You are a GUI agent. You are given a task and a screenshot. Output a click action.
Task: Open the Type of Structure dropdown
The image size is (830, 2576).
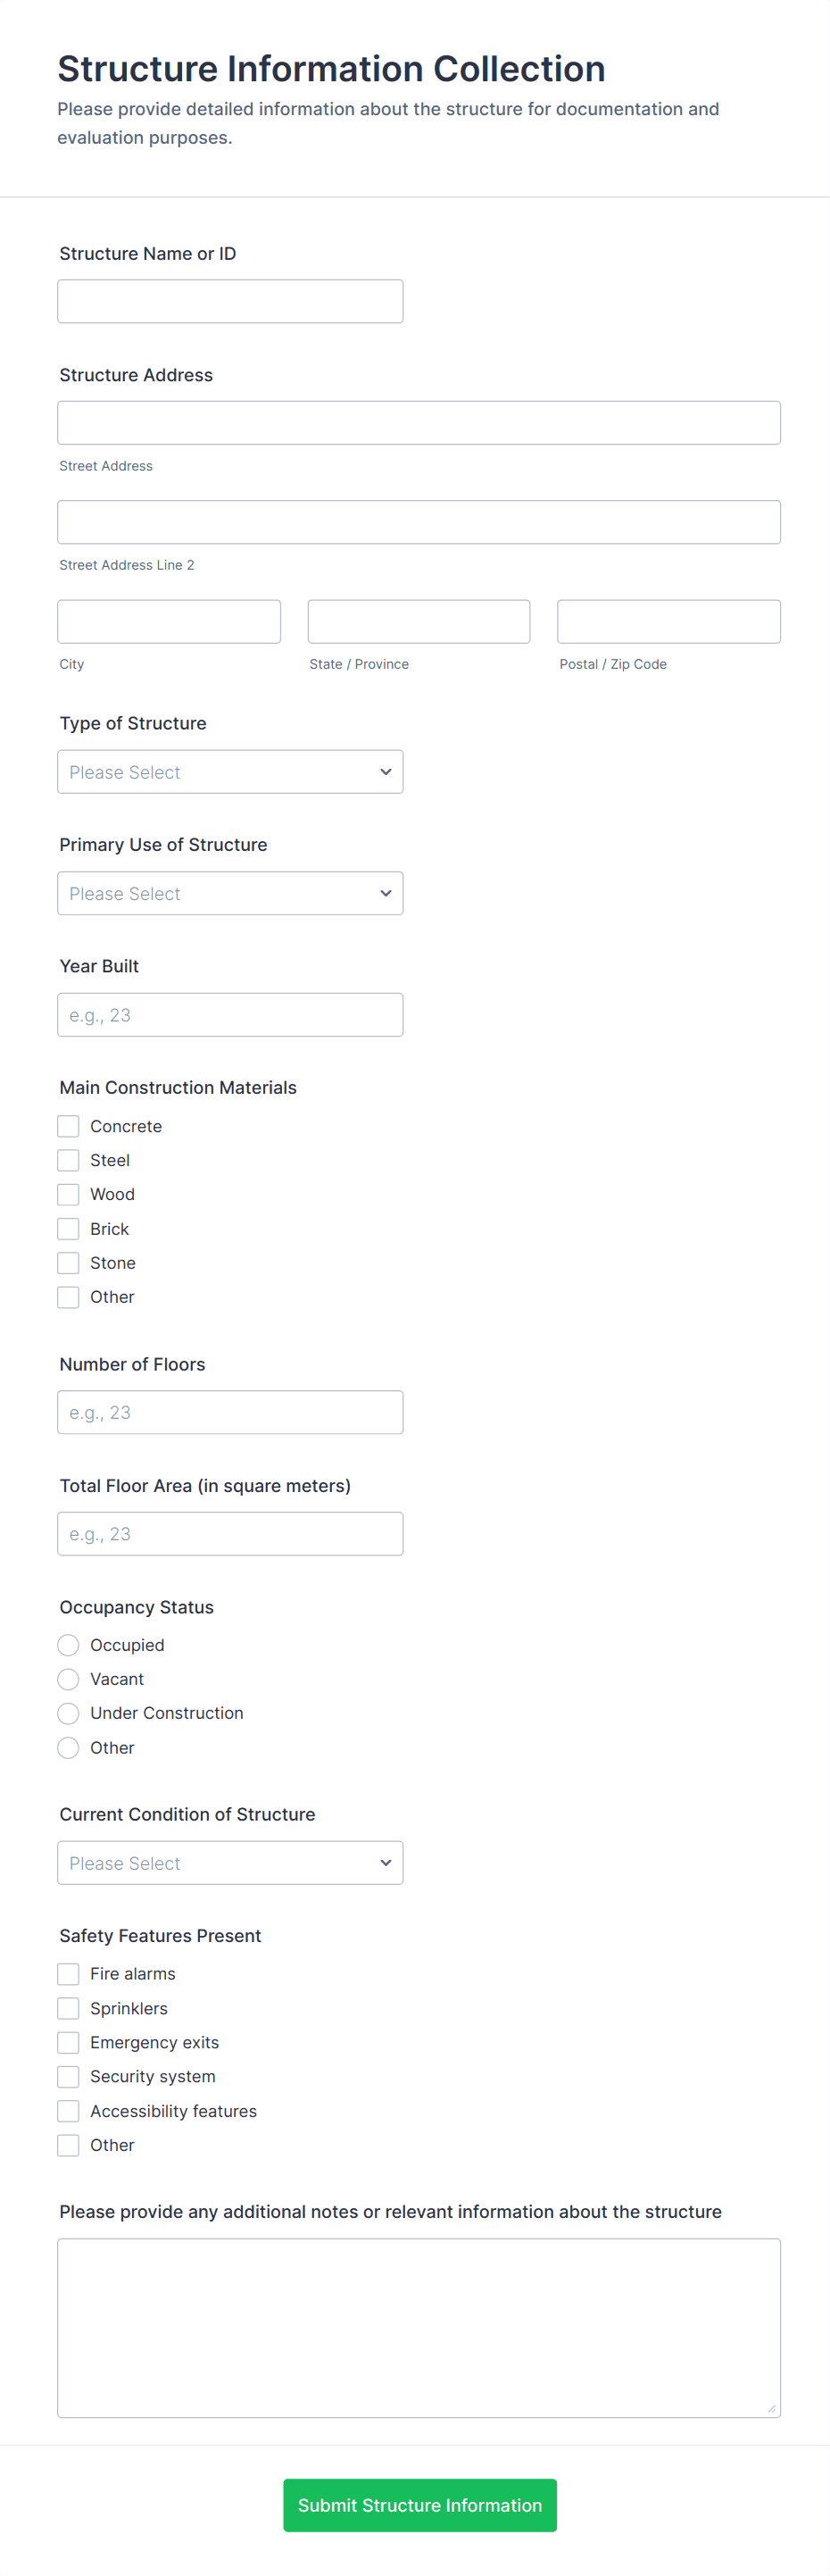[x=230, y=771]
